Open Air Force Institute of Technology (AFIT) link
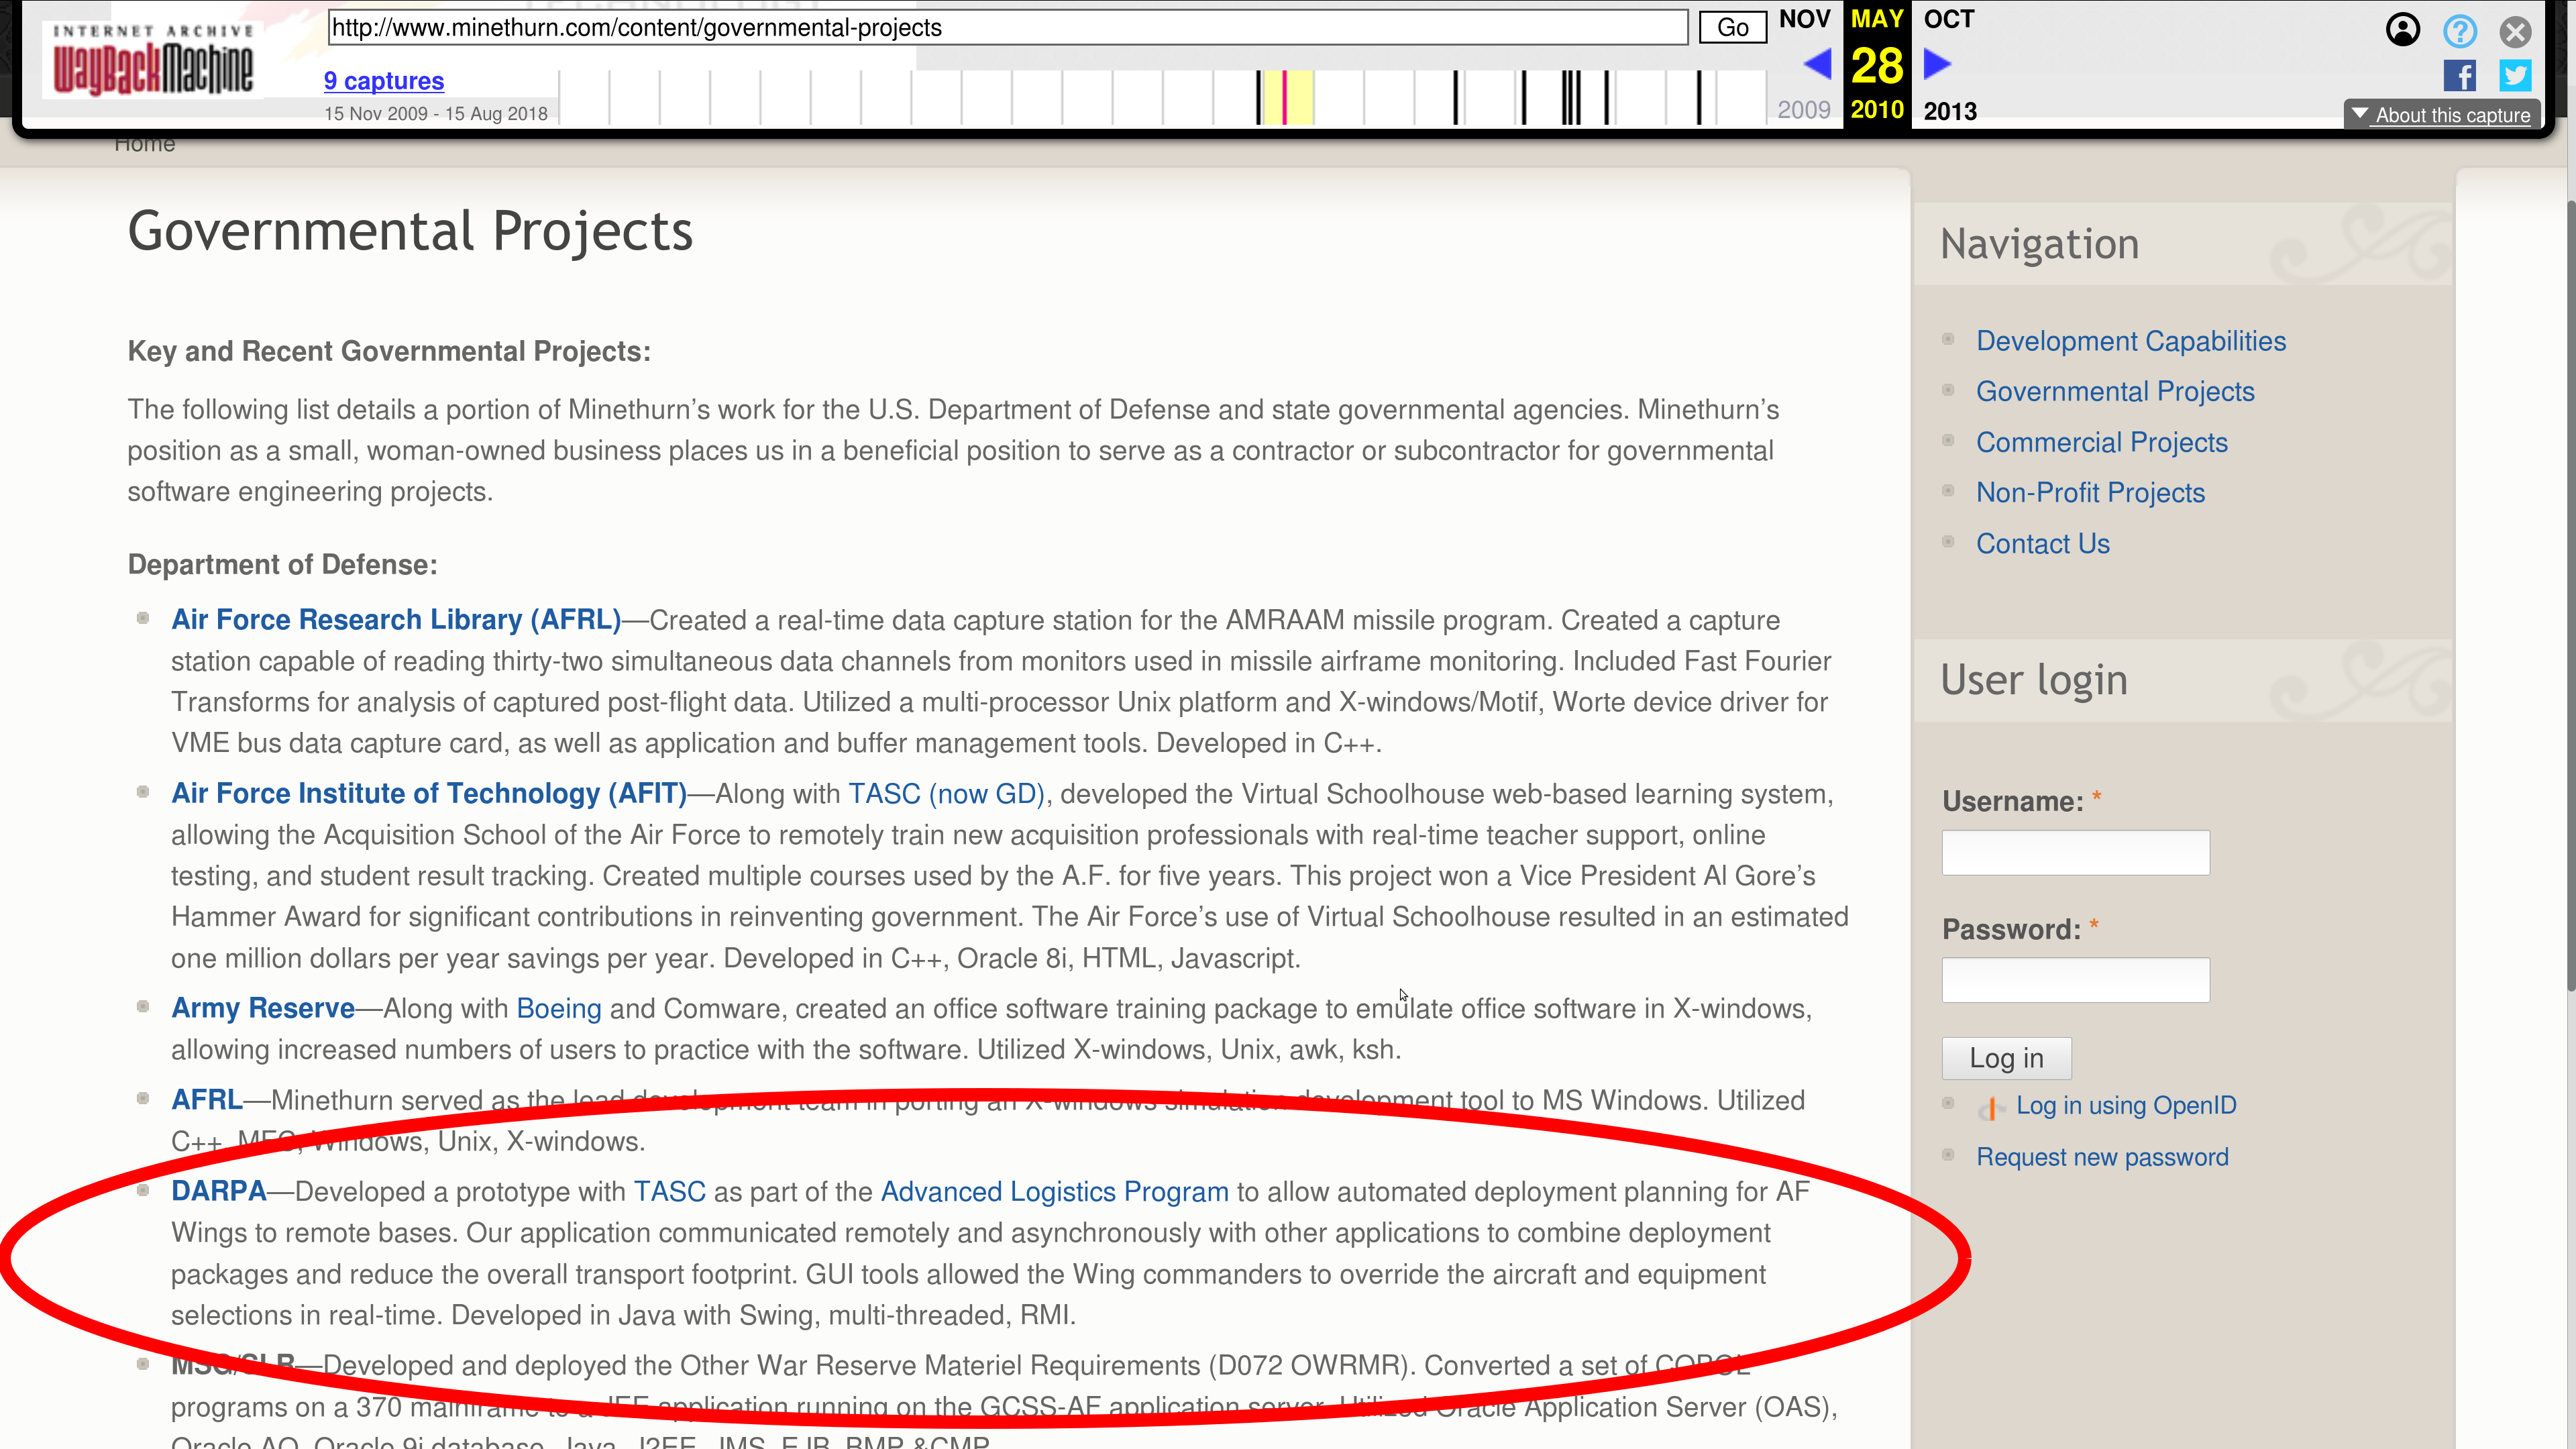2576x1449 pixels. pos(429,793)
